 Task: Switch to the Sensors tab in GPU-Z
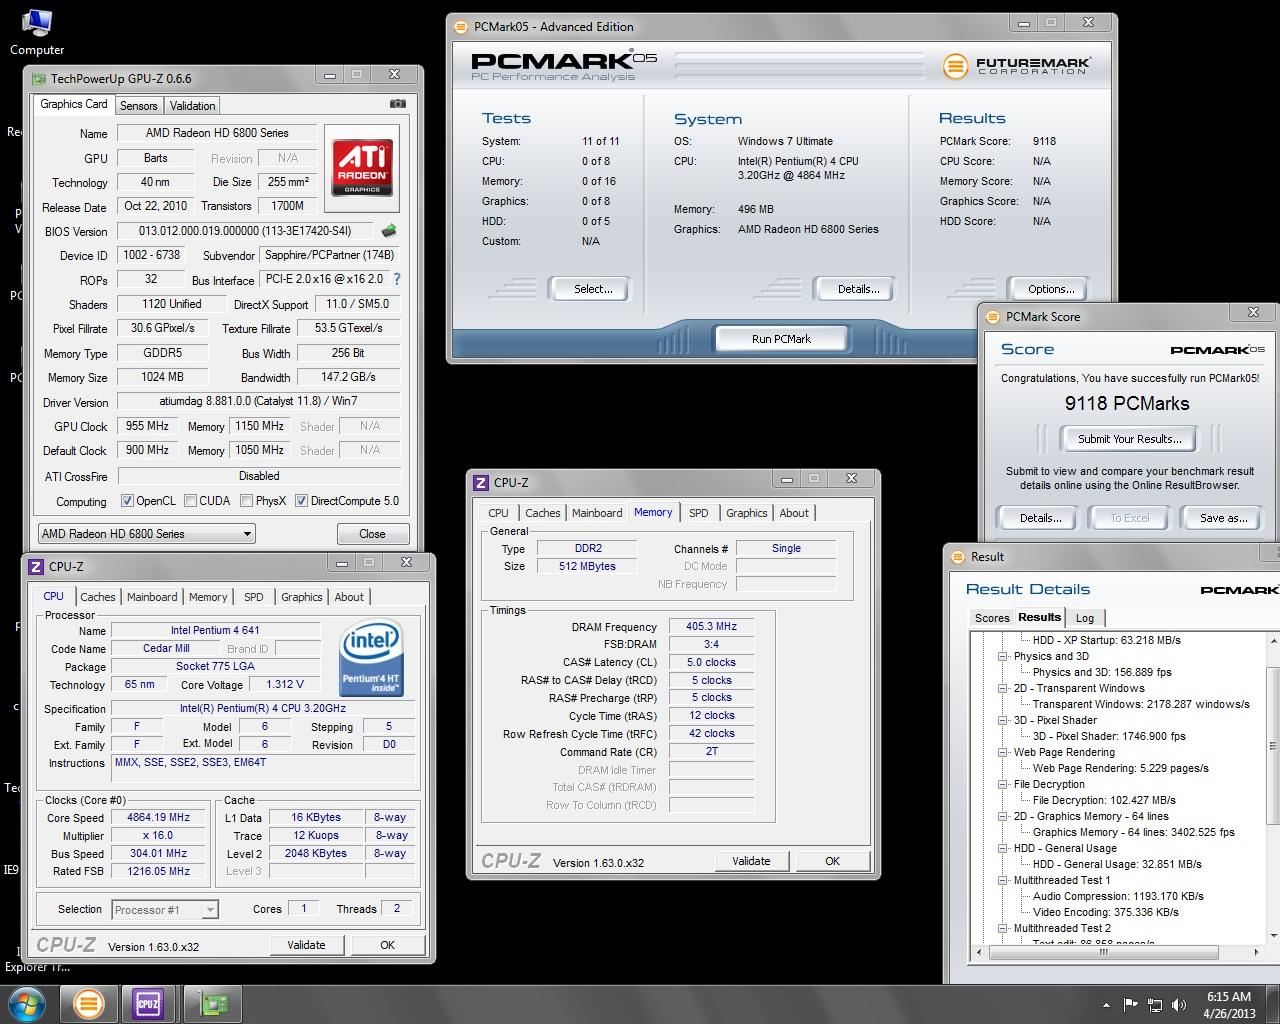pos(138,106)
